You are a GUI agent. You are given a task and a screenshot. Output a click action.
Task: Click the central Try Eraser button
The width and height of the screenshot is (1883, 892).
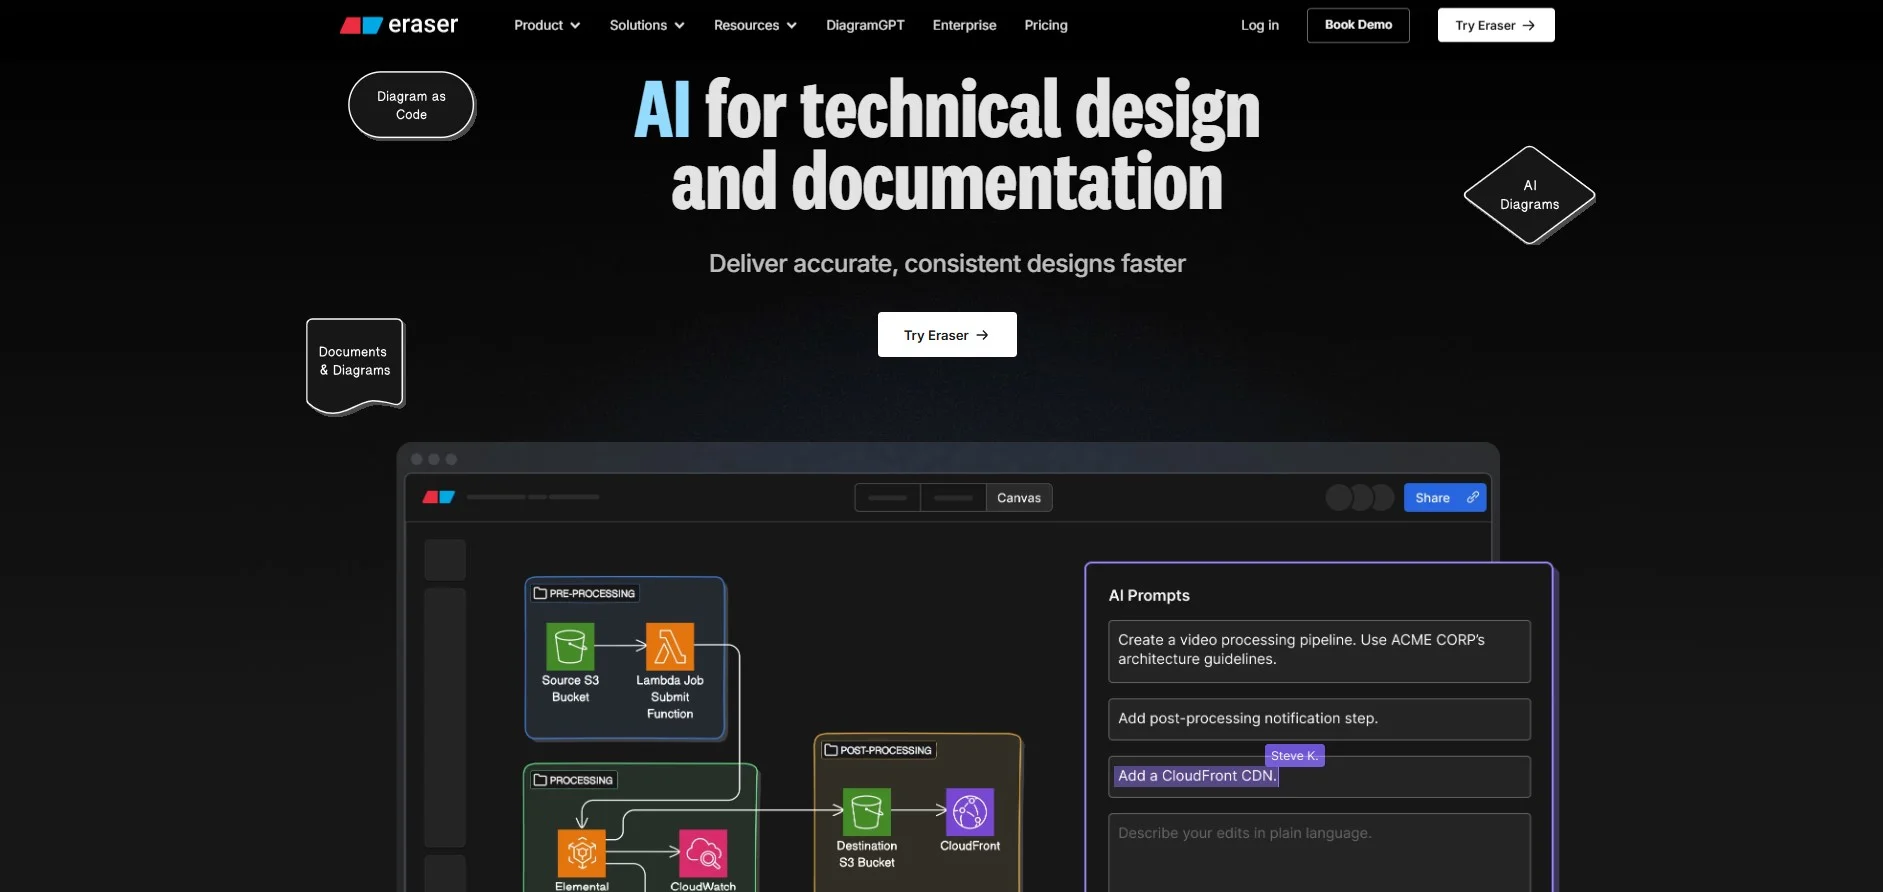coord(946,335)
